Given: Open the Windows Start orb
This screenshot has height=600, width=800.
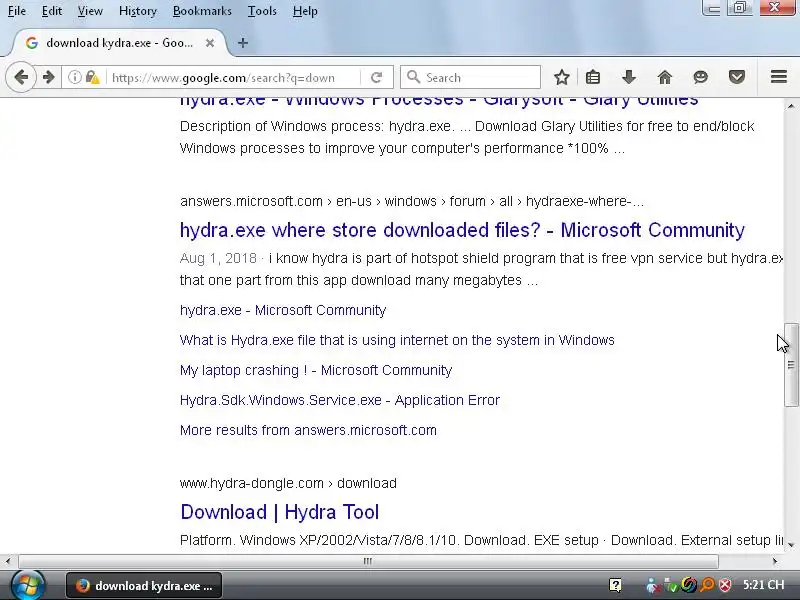Looking at the screenshot, I should coord(28,585).
